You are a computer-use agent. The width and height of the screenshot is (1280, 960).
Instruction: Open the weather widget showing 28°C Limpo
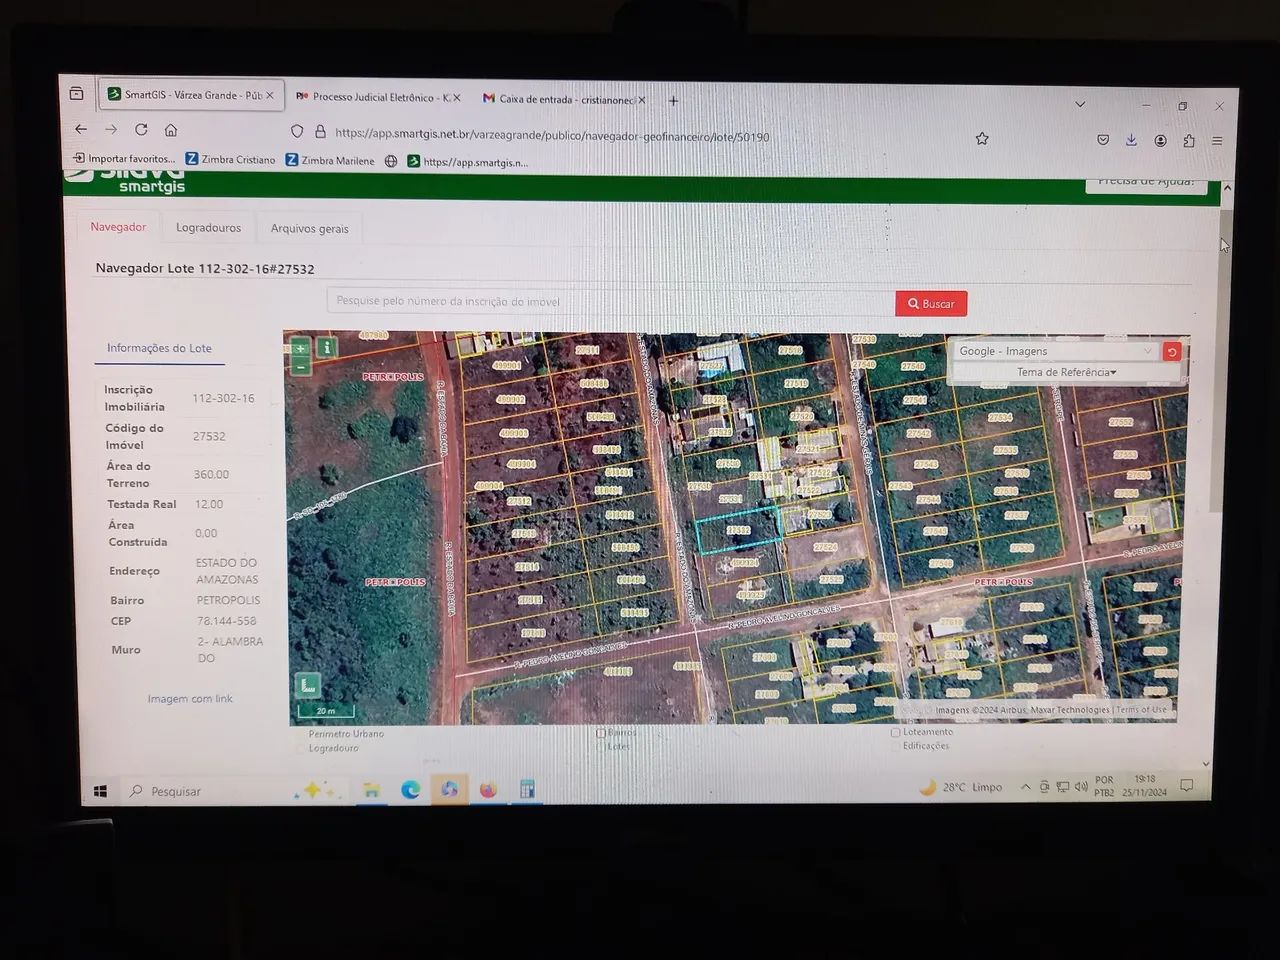point(960,787)
